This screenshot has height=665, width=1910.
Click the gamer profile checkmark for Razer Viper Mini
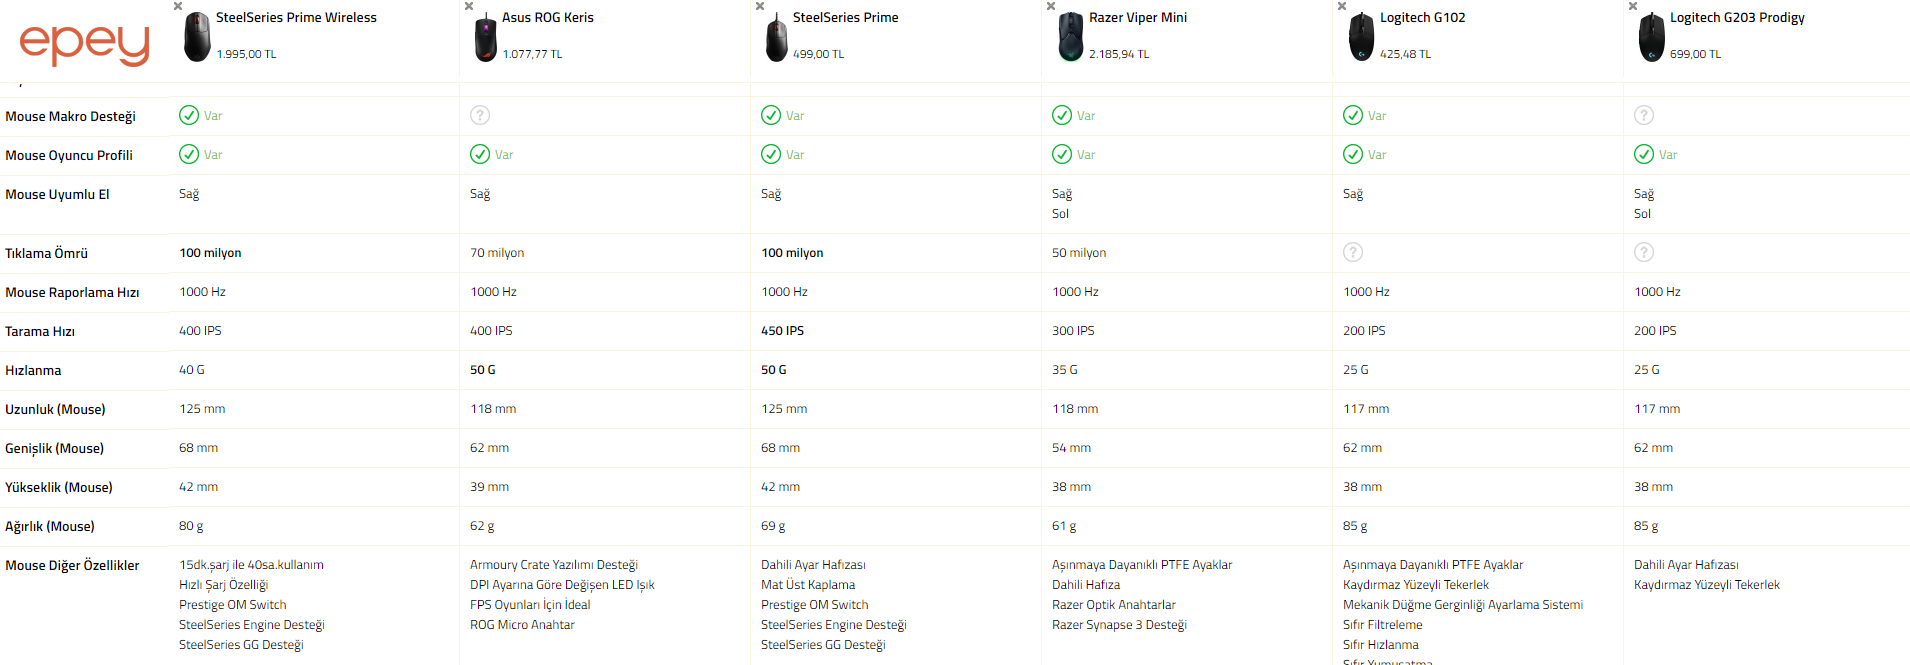tap(1062, 154)
